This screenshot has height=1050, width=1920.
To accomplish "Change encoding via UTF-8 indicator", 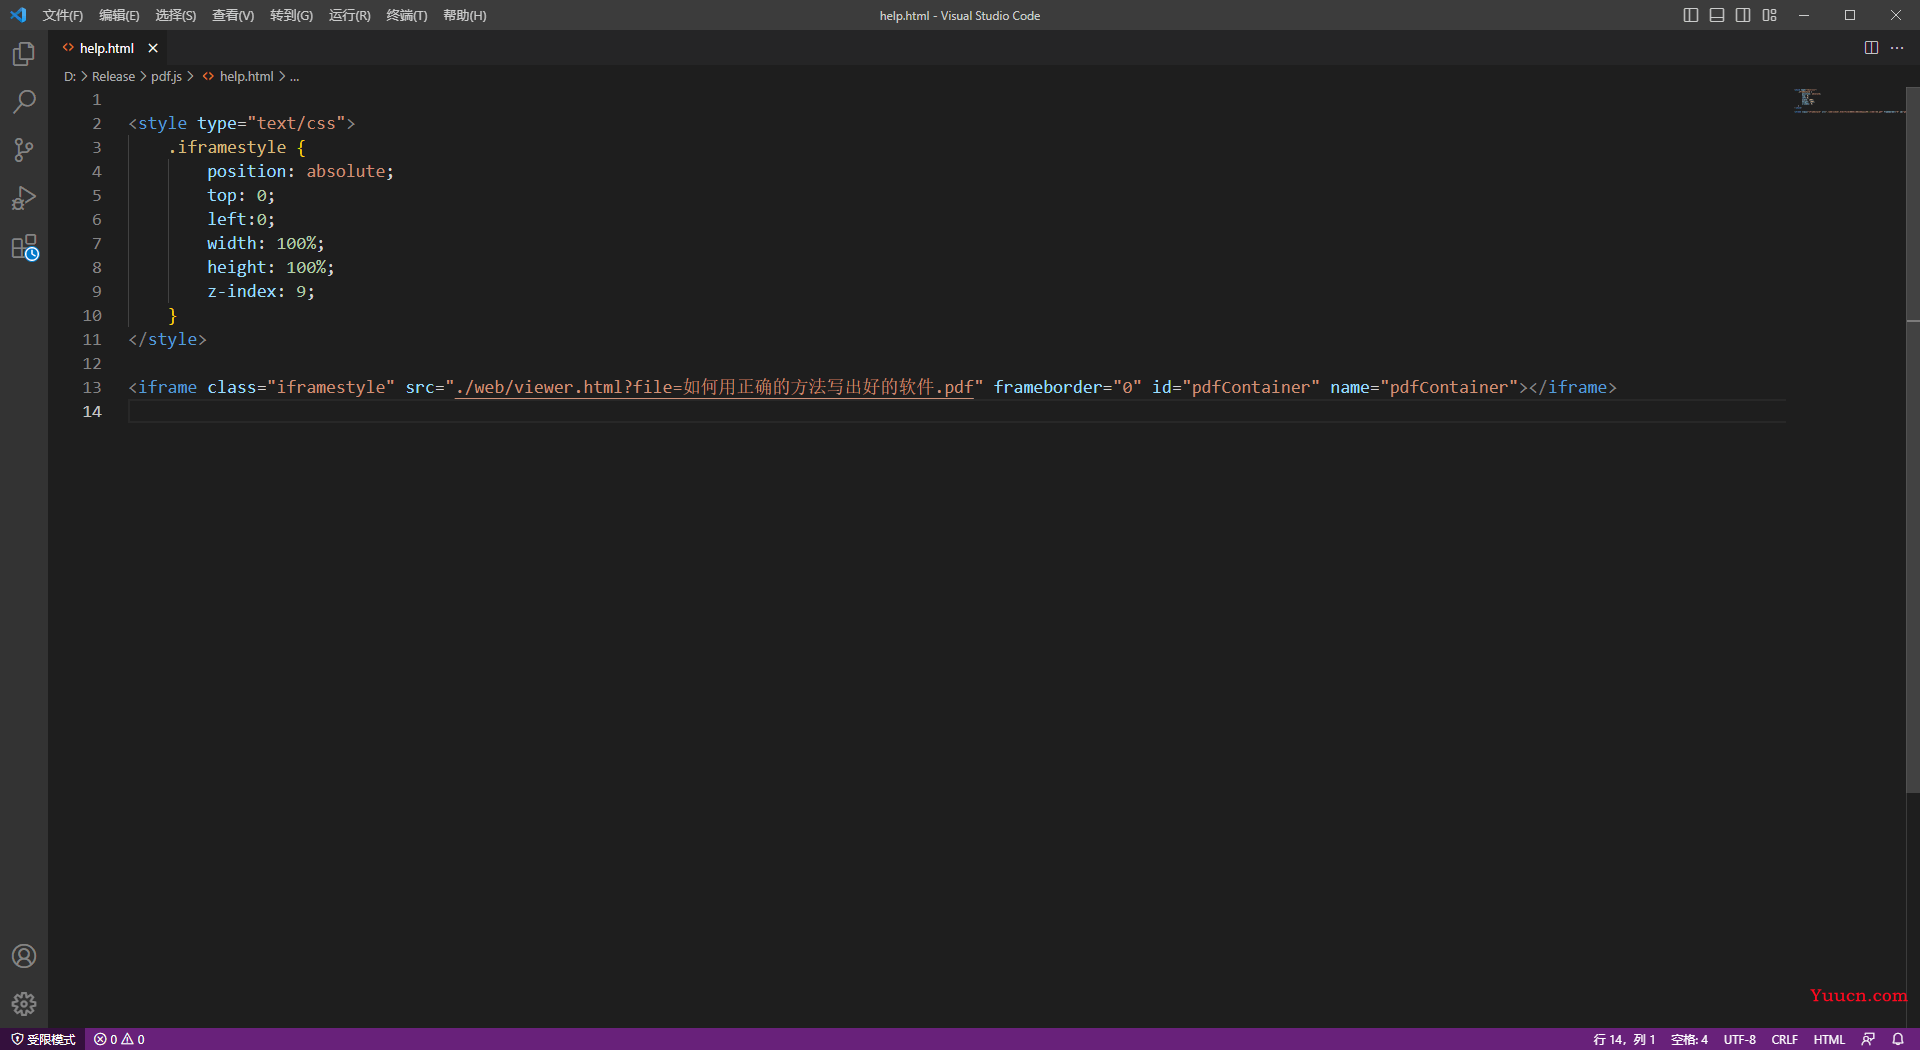I will click(x=1739, y=1039).
